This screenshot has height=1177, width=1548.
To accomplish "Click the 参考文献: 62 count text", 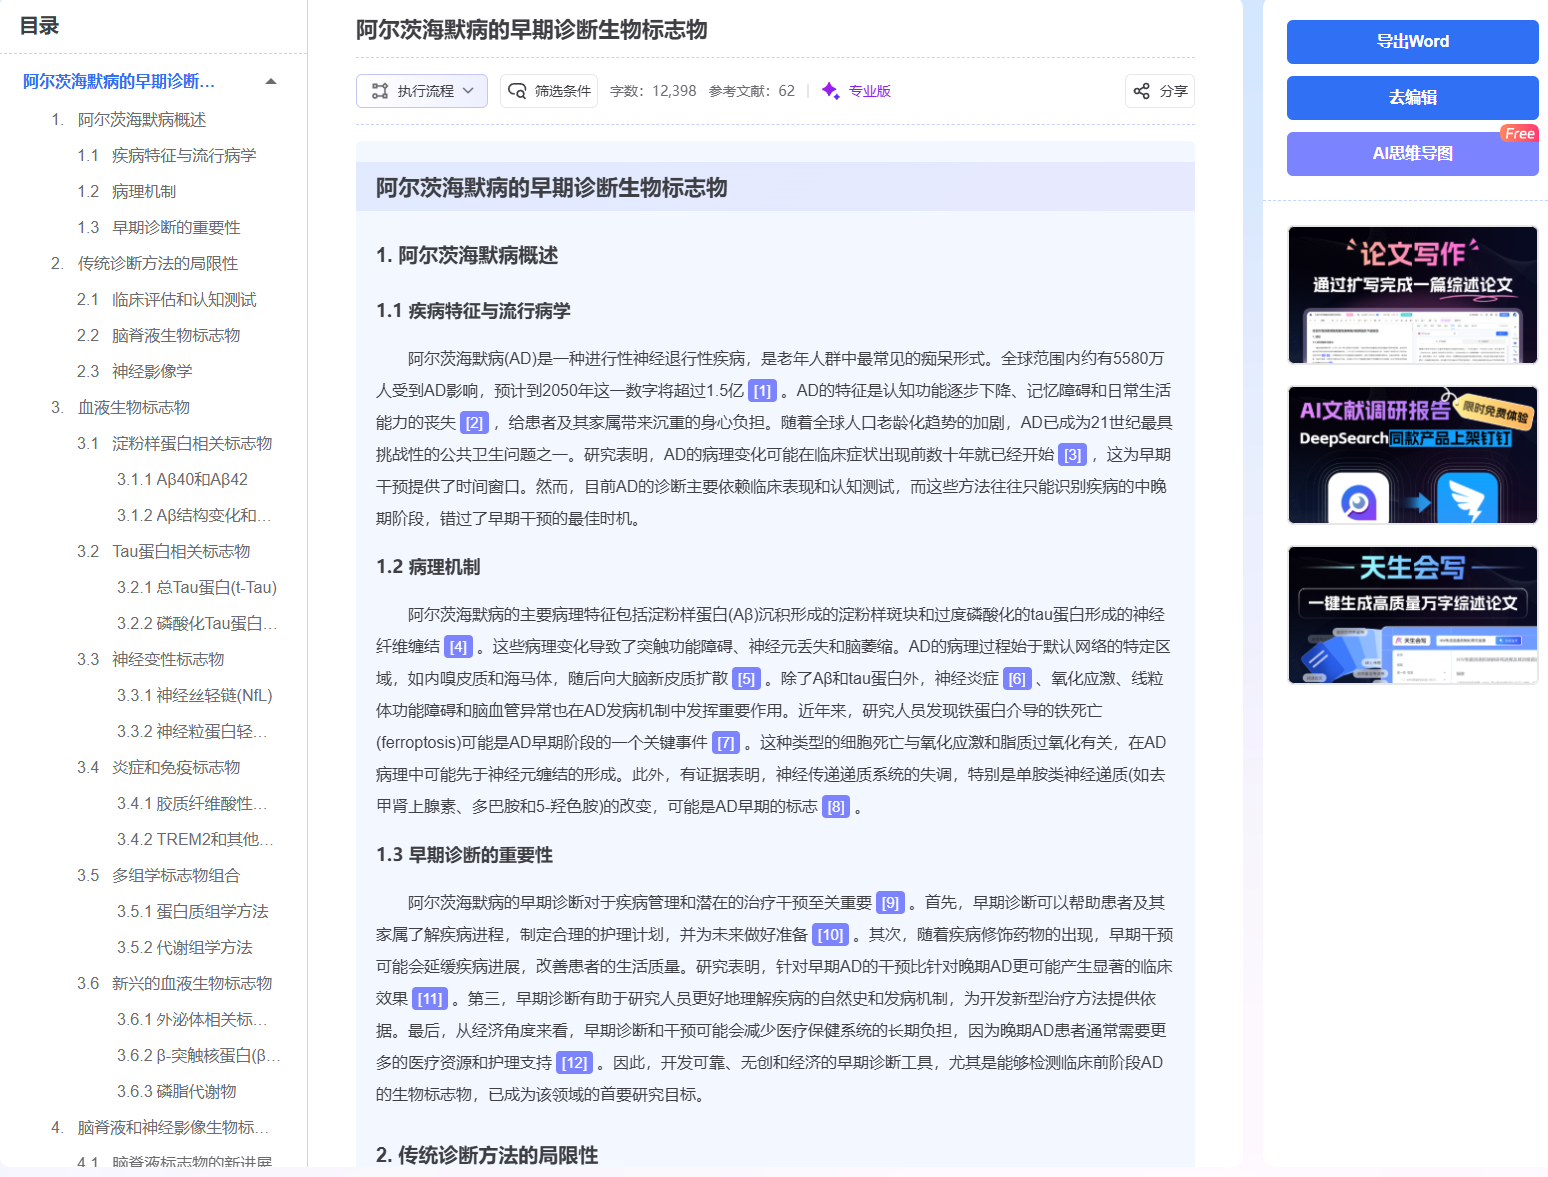I will tap(752, 91).
